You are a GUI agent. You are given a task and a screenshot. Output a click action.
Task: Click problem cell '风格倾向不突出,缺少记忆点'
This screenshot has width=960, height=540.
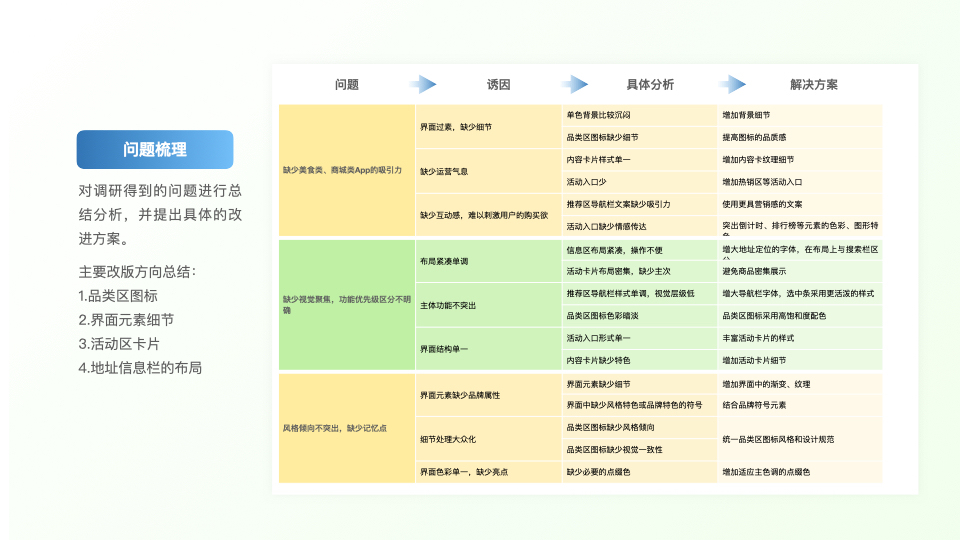pyautogui.click(x=347, y=429)
